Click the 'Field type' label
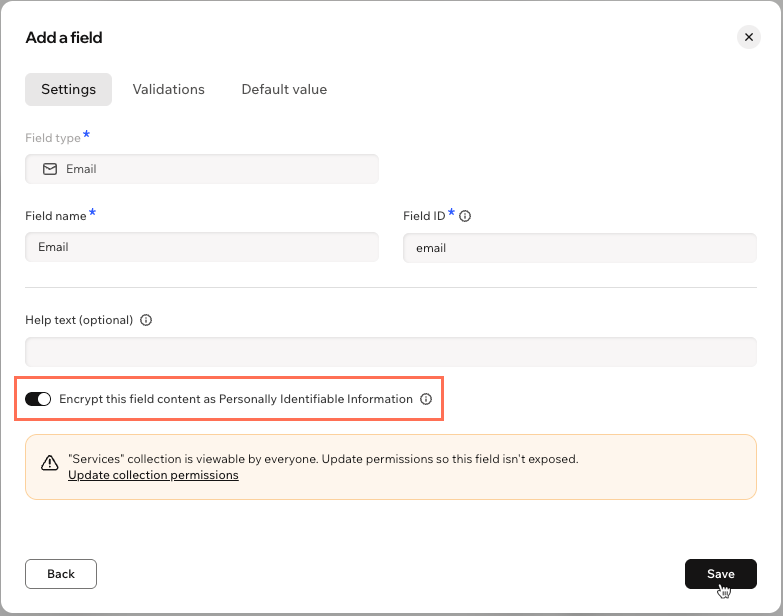Viewport: 783px width, 616px height. 53,138
